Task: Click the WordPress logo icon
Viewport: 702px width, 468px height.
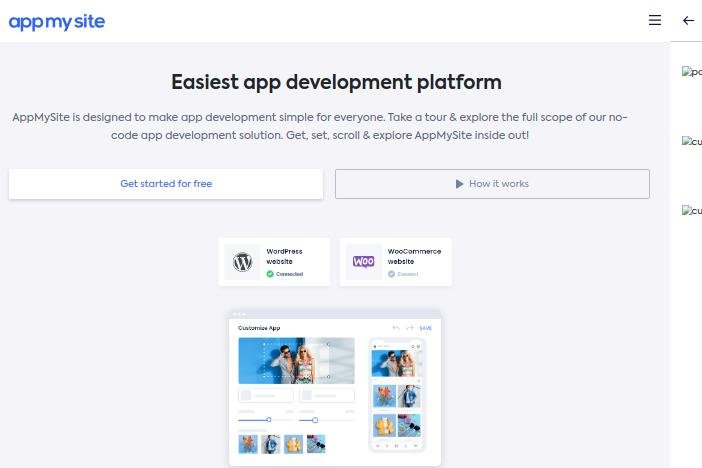Action: tap(242, 262)
